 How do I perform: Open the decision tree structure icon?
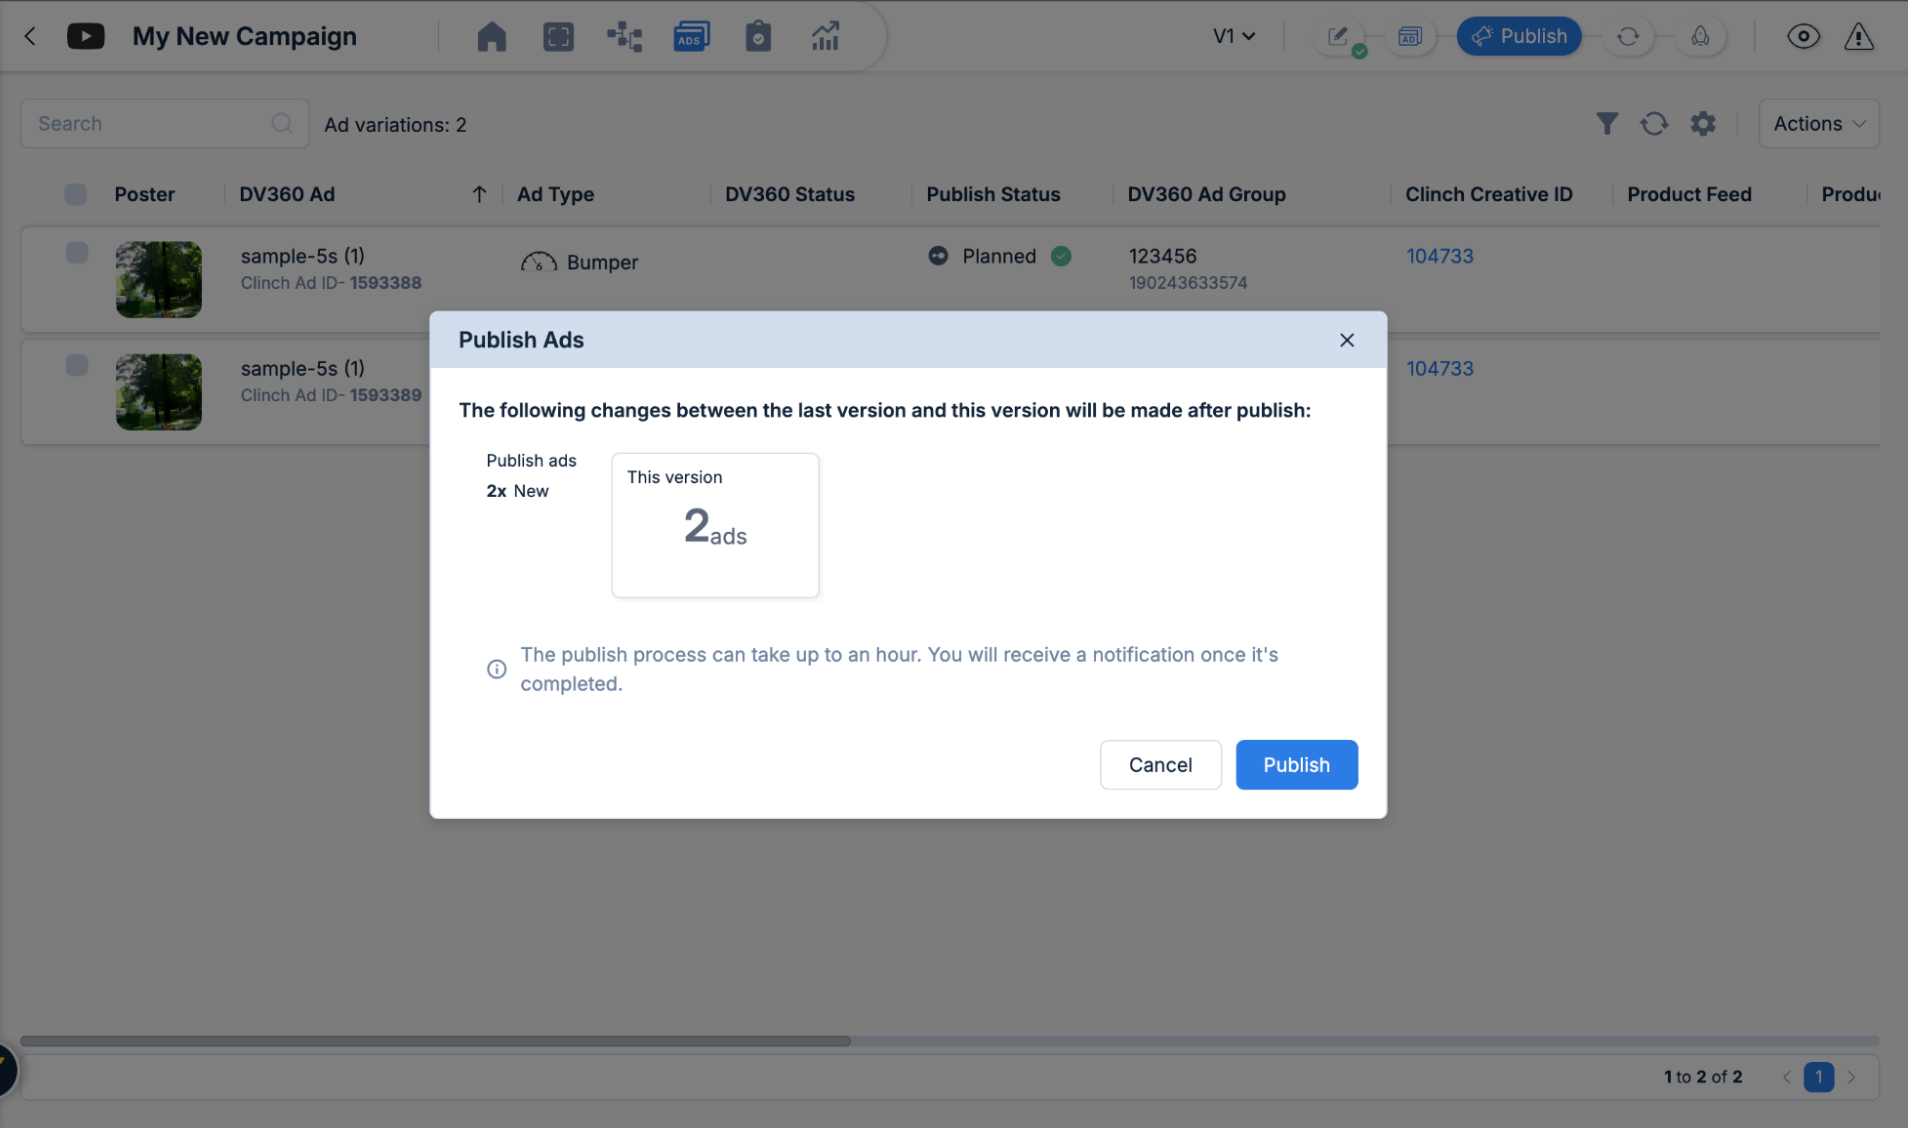[x=625, y=36]
